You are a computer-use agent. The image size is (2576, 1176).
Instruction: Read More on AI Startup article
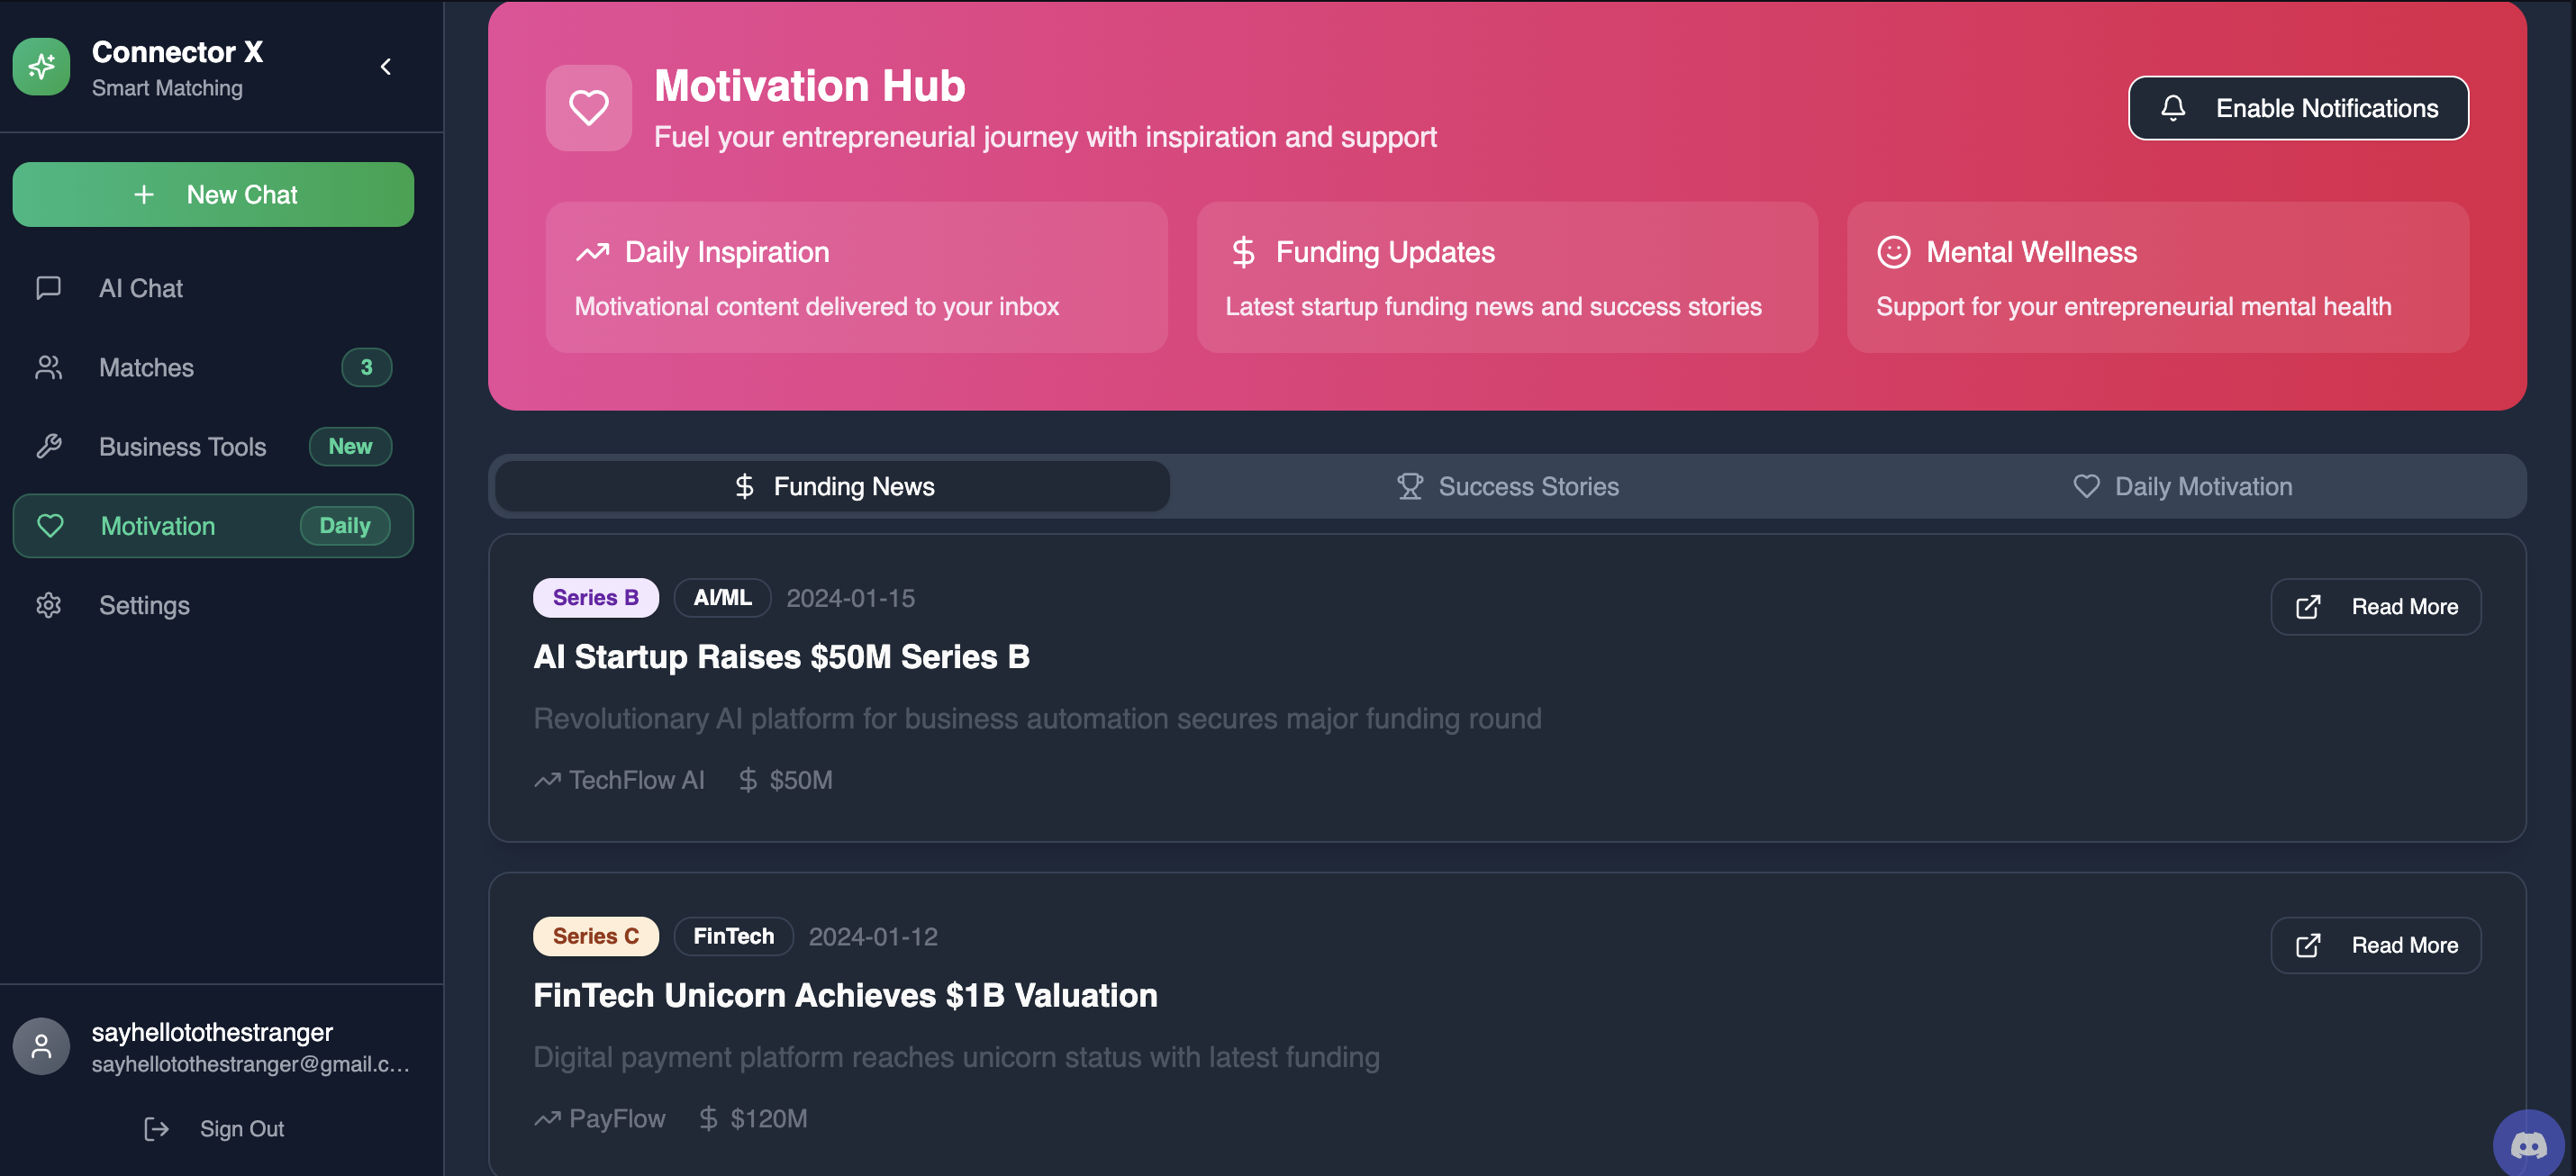tap(2375, 606)
